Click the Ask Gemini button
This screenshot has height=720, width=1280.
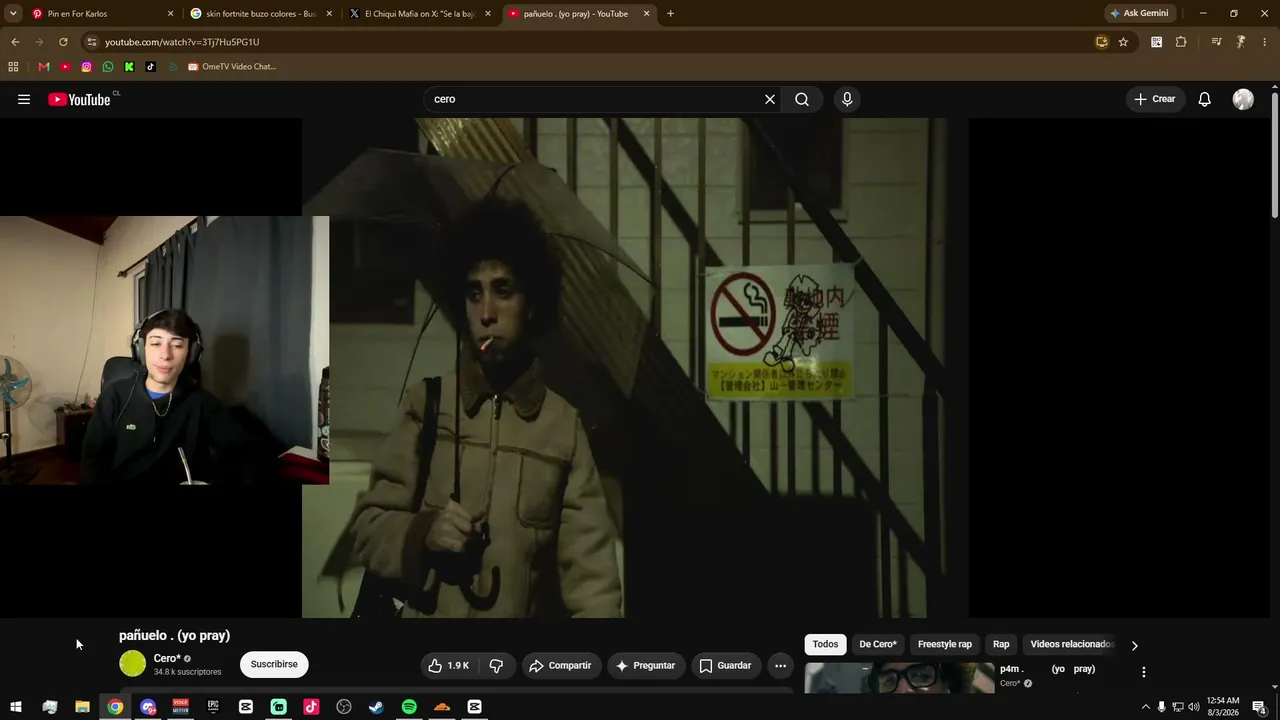1139,14
